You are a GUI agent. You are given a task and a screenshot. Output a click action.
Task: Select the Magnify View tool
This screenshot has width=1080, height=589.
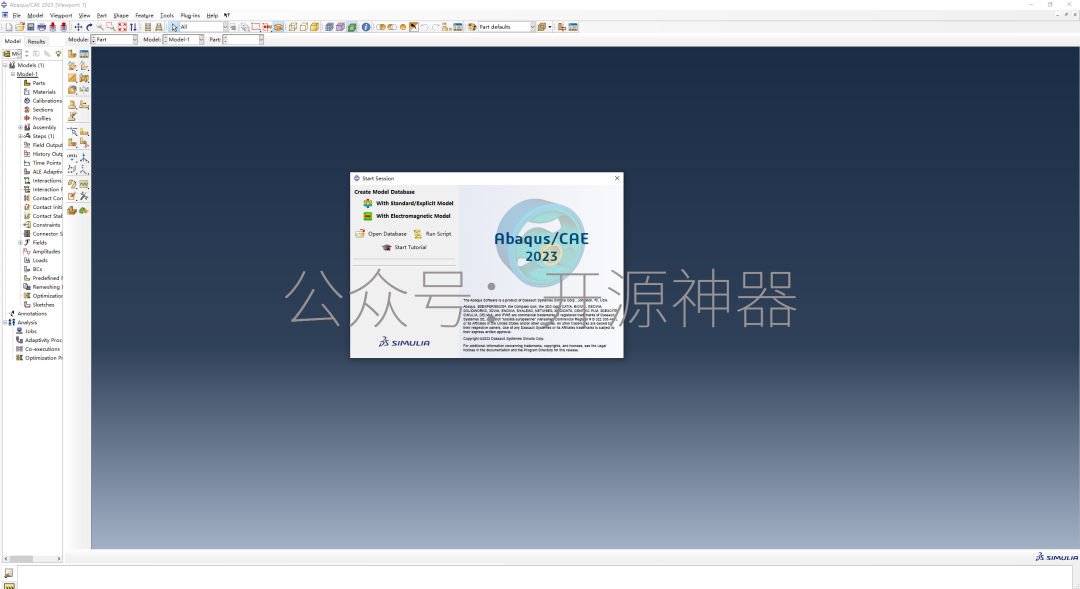pyautogui.click(x=100, y=27)
